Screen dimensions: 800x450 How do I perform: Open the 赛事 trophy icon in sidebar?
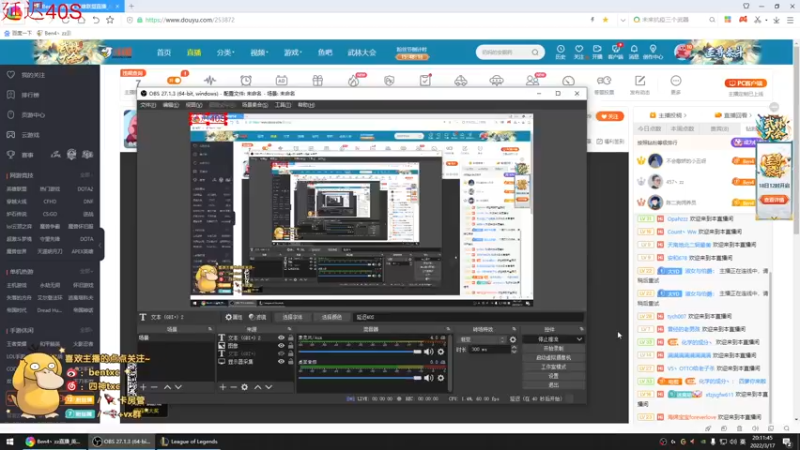tap(11, 155)
